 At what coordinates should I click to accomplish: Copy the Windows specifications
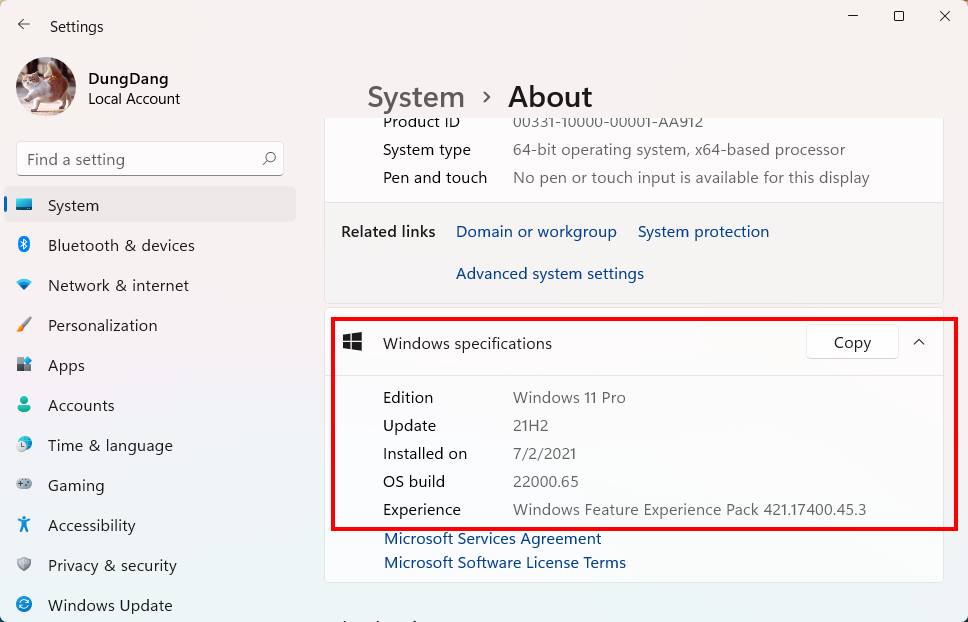(x=852, y=342)
